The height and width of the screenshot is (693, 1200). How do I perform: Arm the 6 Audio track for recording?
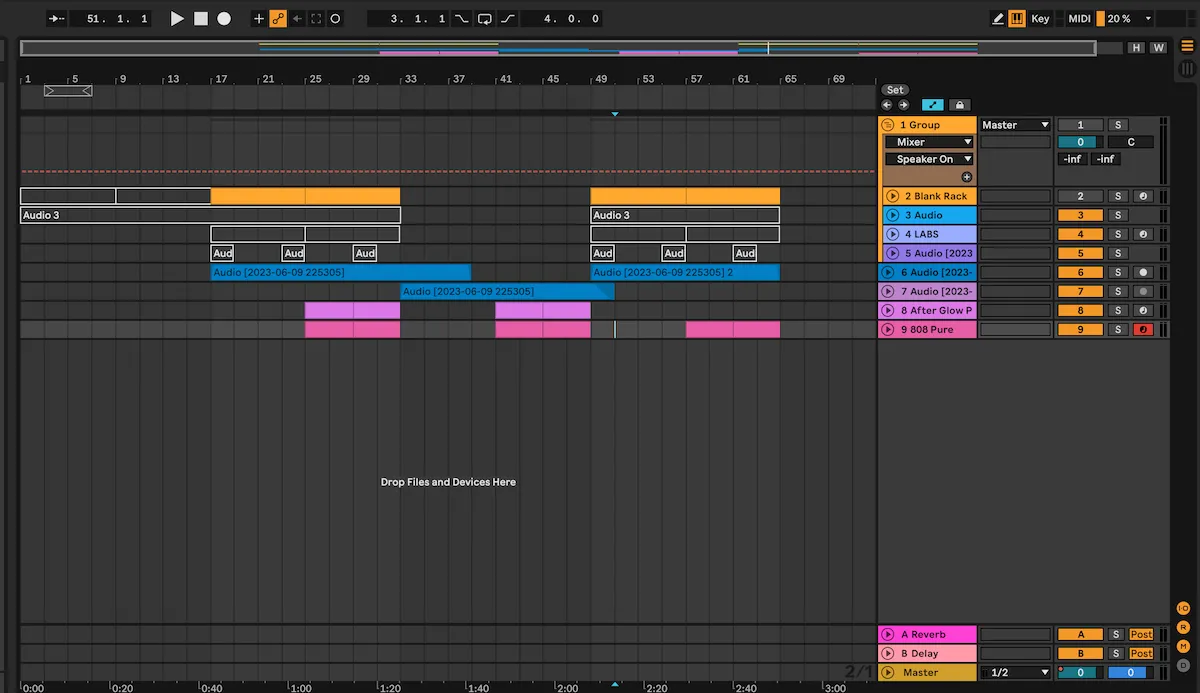point(1142,272)
